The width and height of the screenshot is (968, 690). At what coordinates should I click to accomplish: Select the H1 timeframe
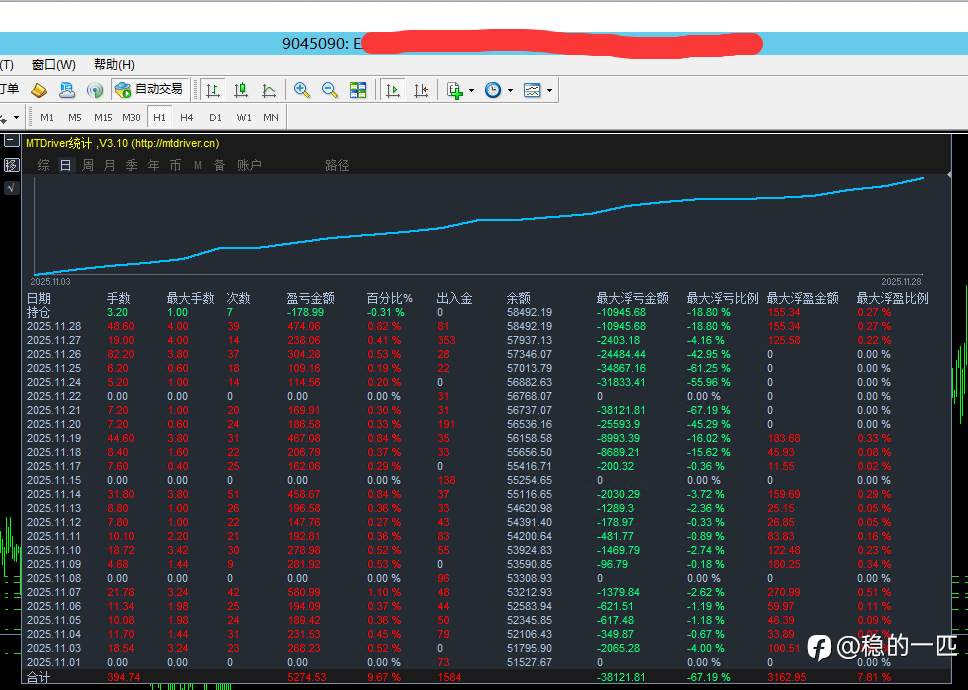tap(159, 117)
